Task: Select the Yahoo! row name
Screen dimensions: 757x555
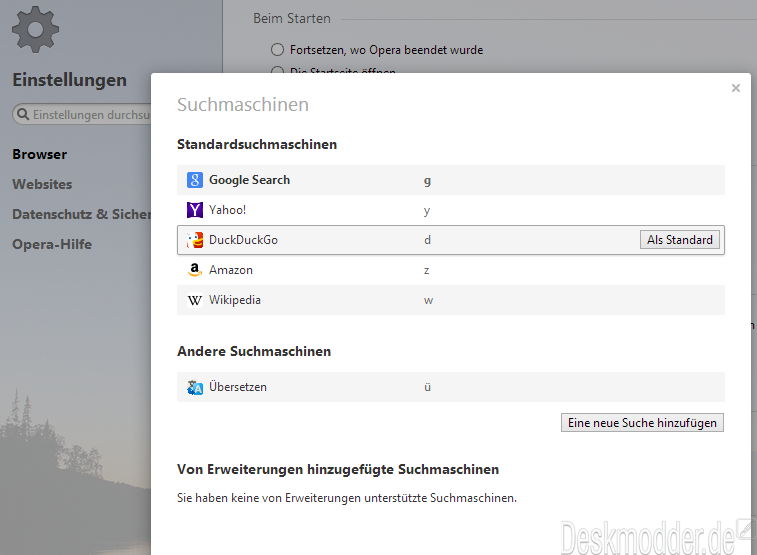Action: click(x=227, y=210)
